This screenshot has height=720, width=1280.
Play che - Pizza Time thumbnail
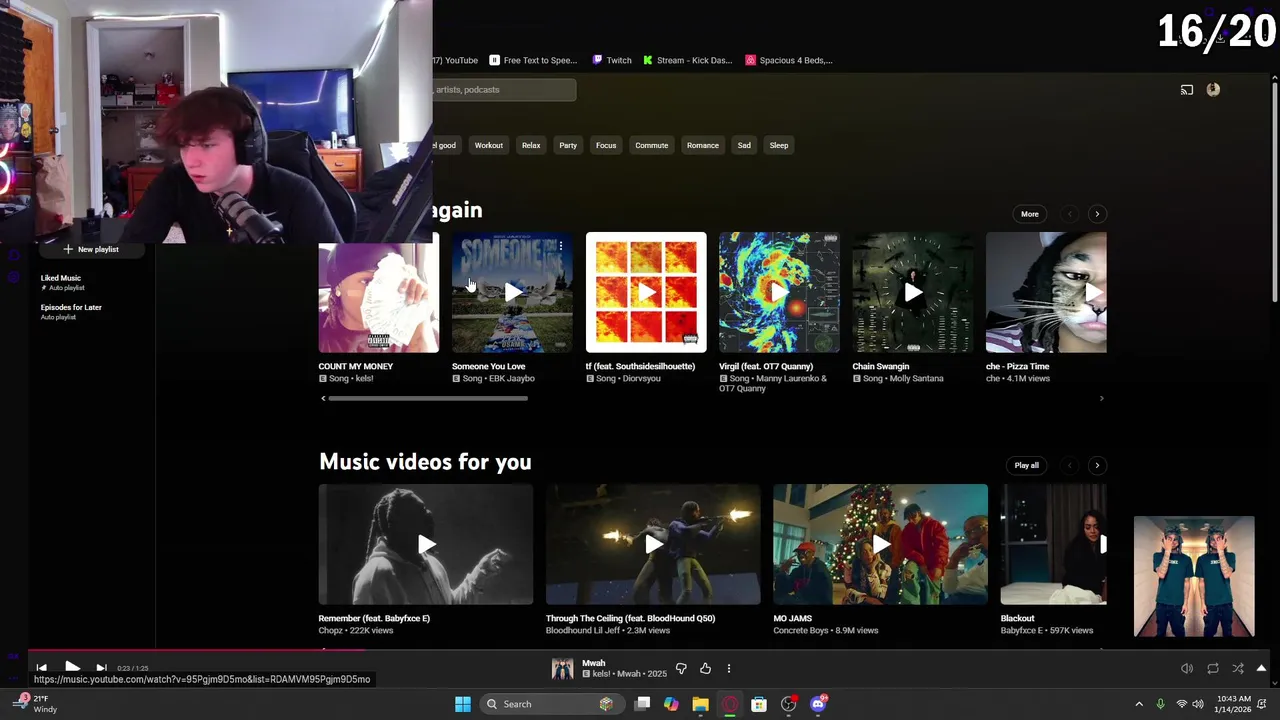click(x=1046, y=292)
